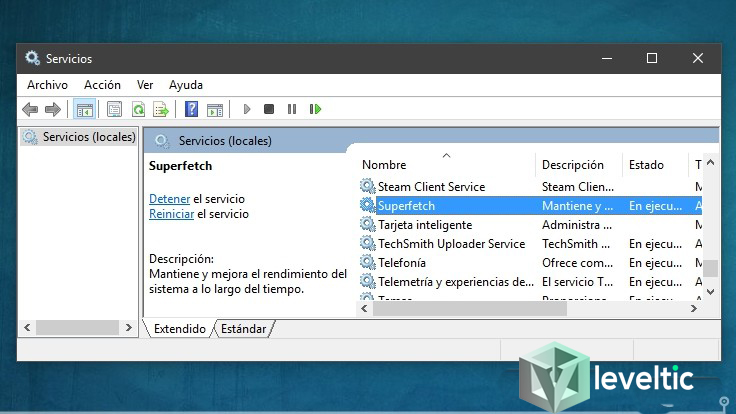This screenshot has width=736, height=414.
Task: Select the Steam Client Service row
Action: [431, 187]
